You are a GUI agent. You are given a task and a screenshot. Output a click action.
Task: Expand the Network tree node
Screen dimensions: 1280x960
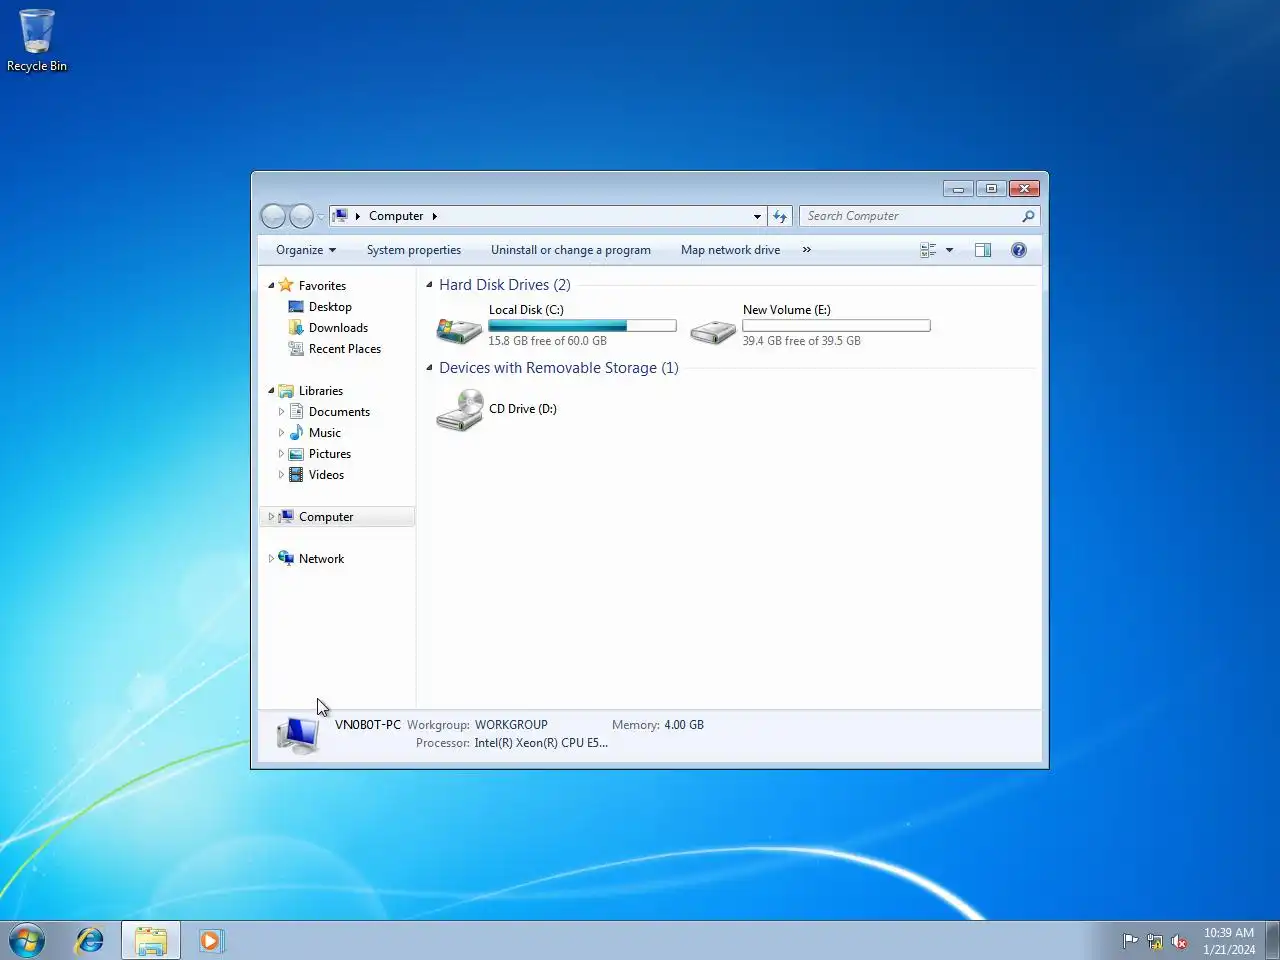[x=271, y=559]
